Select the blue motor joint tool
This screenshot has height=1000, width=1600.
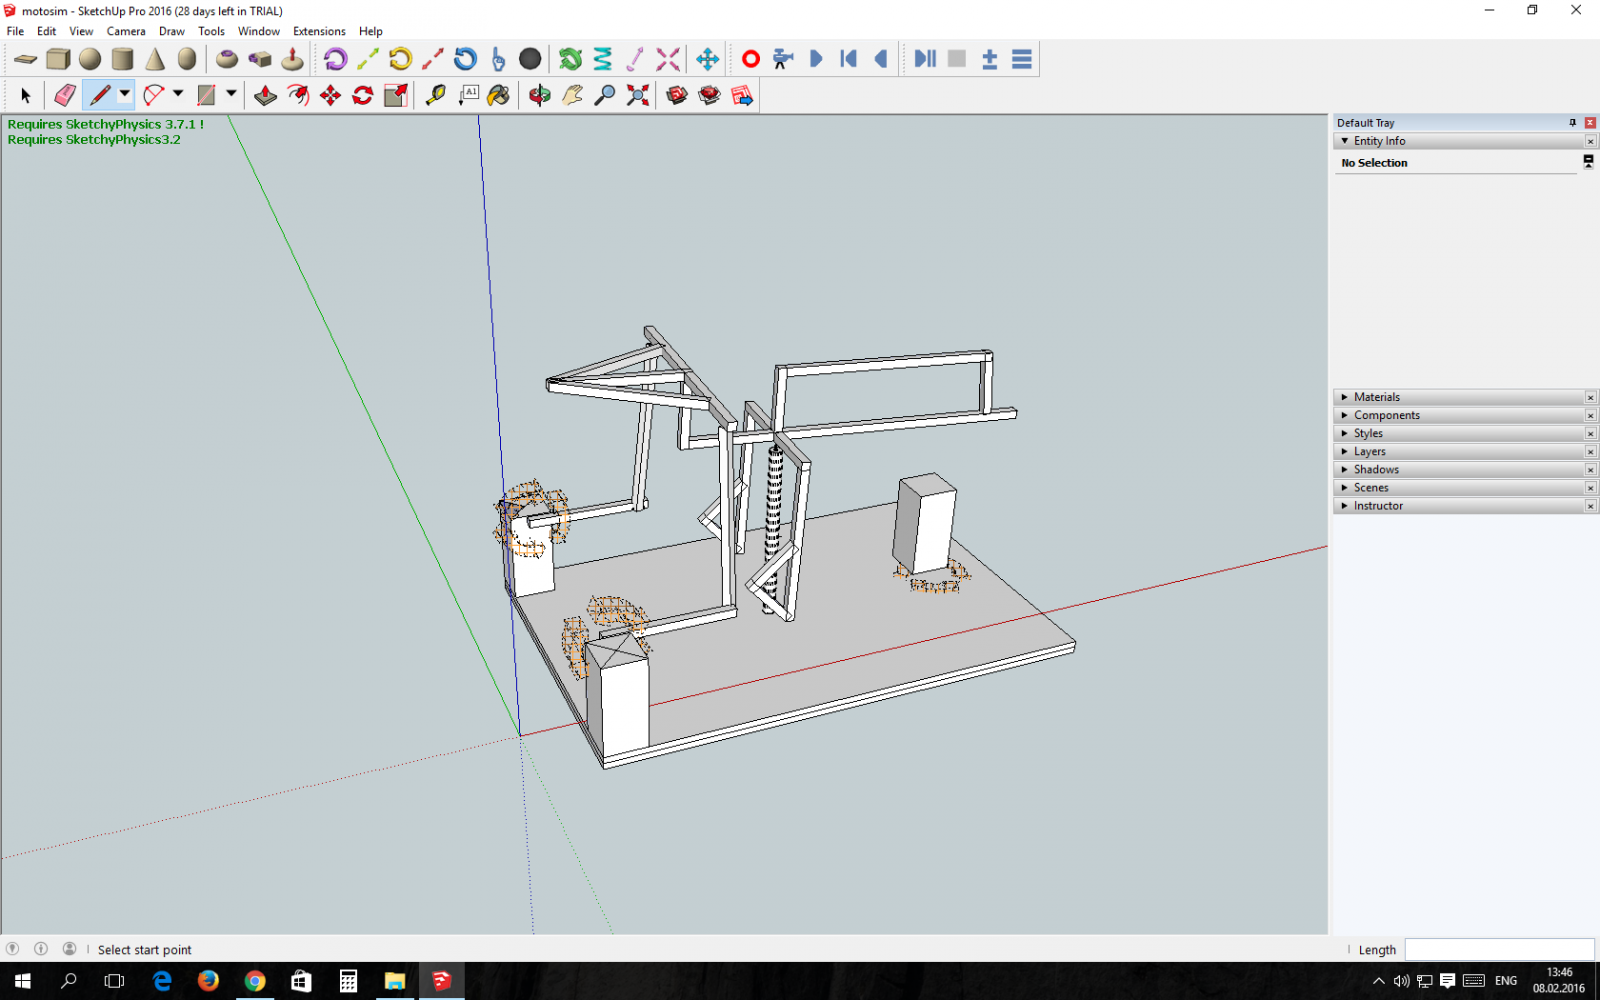(465, 59)
